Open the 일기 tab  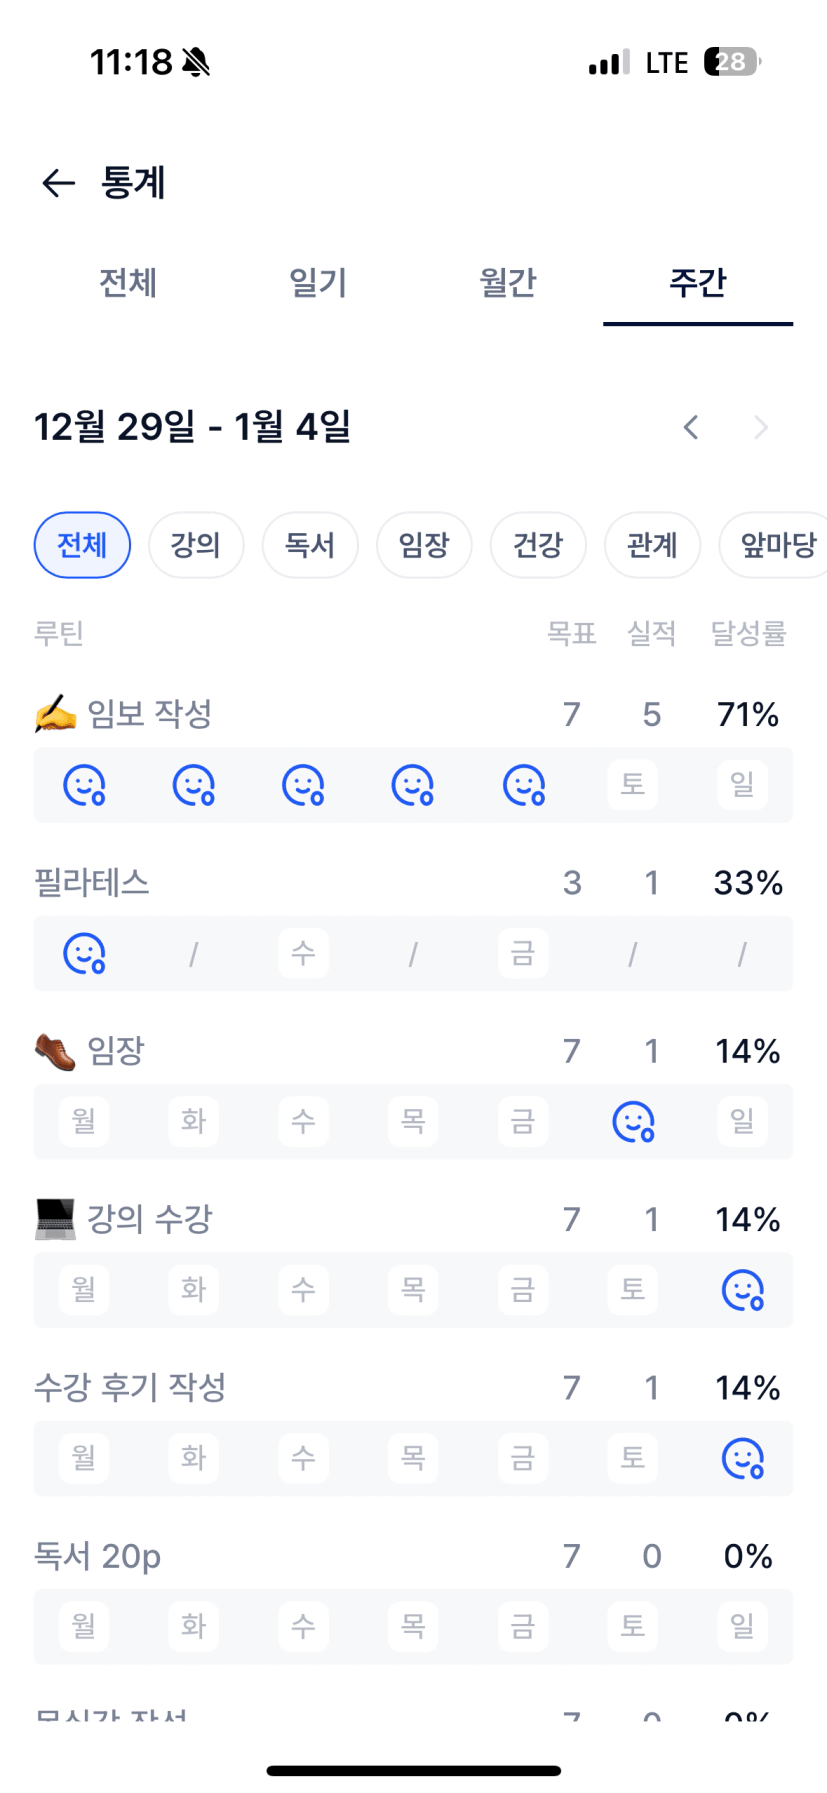(318, 283)
